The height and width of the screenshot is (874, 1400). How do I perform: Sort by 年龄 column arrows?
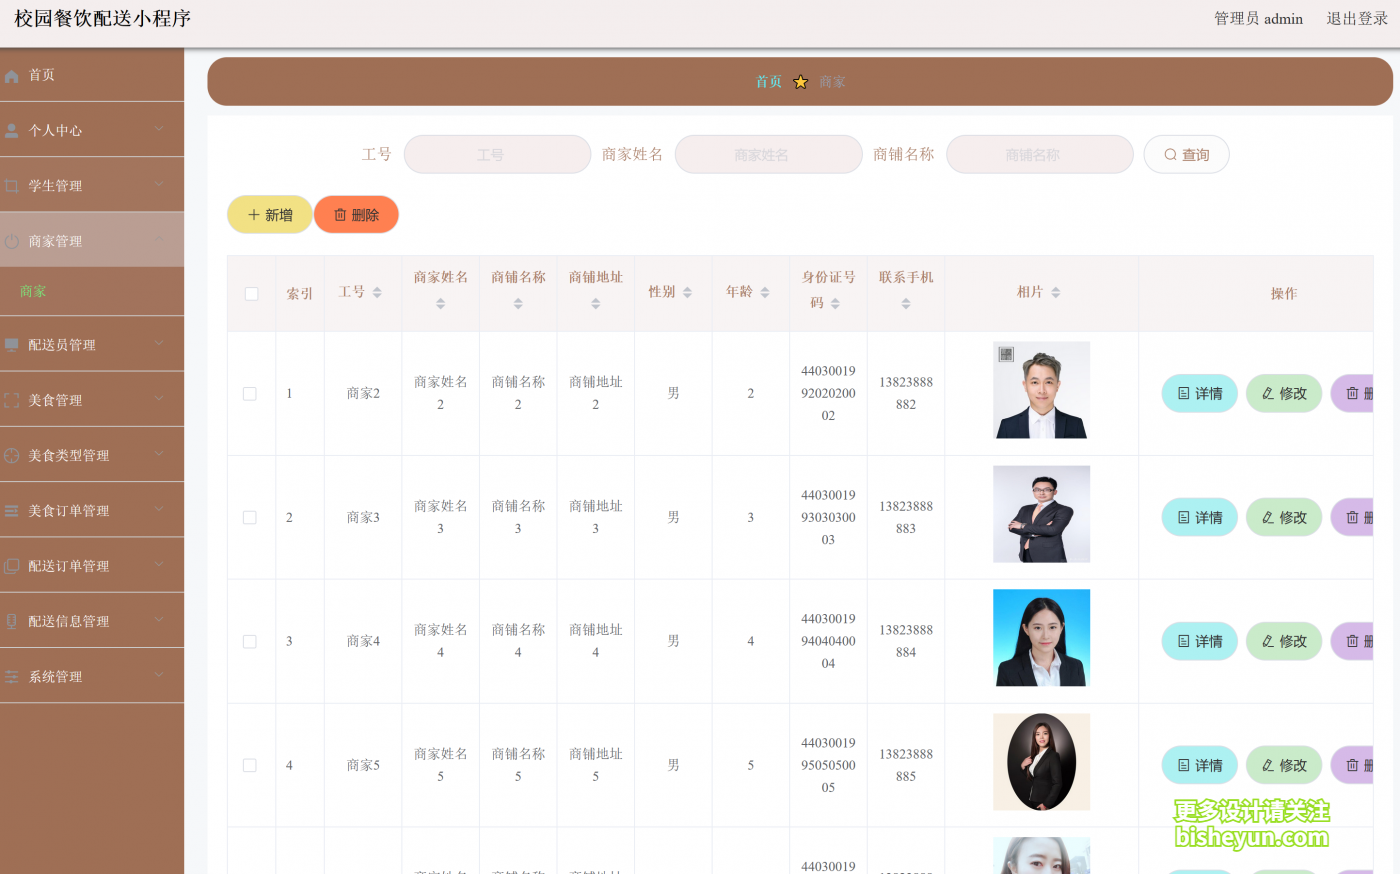click(765, 292)
